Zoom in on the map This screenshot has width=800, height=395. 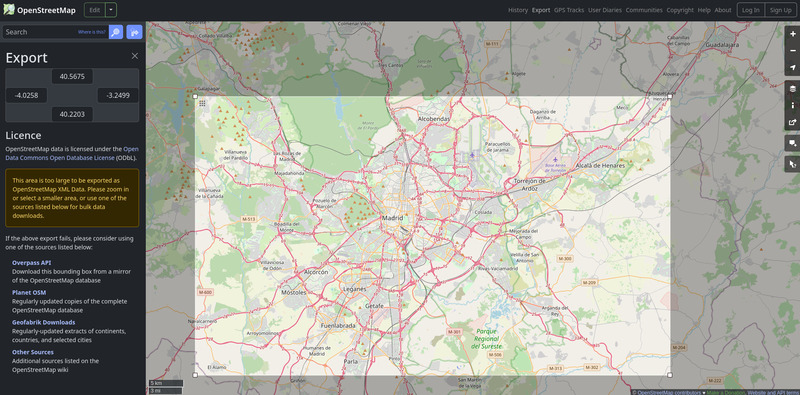(x=792, y=34)
